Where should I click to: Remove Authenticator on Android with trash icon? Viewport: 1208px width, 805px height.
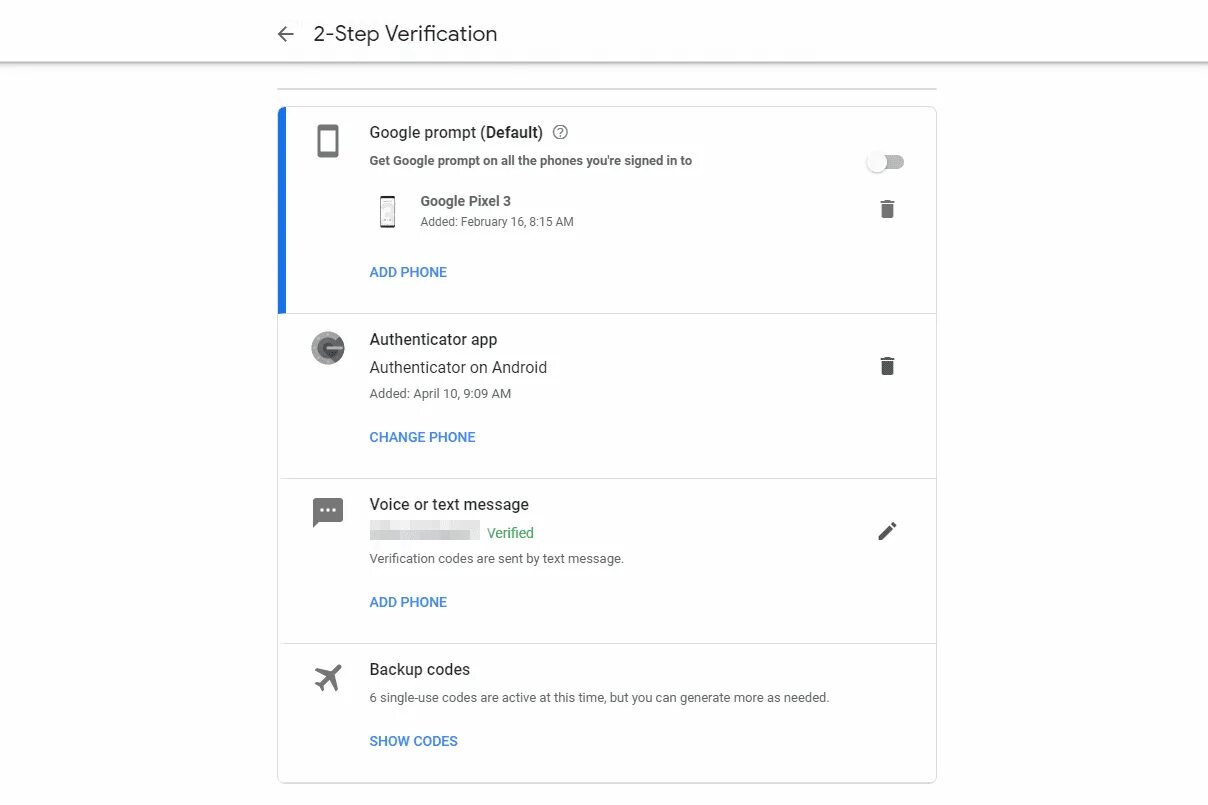887,366
